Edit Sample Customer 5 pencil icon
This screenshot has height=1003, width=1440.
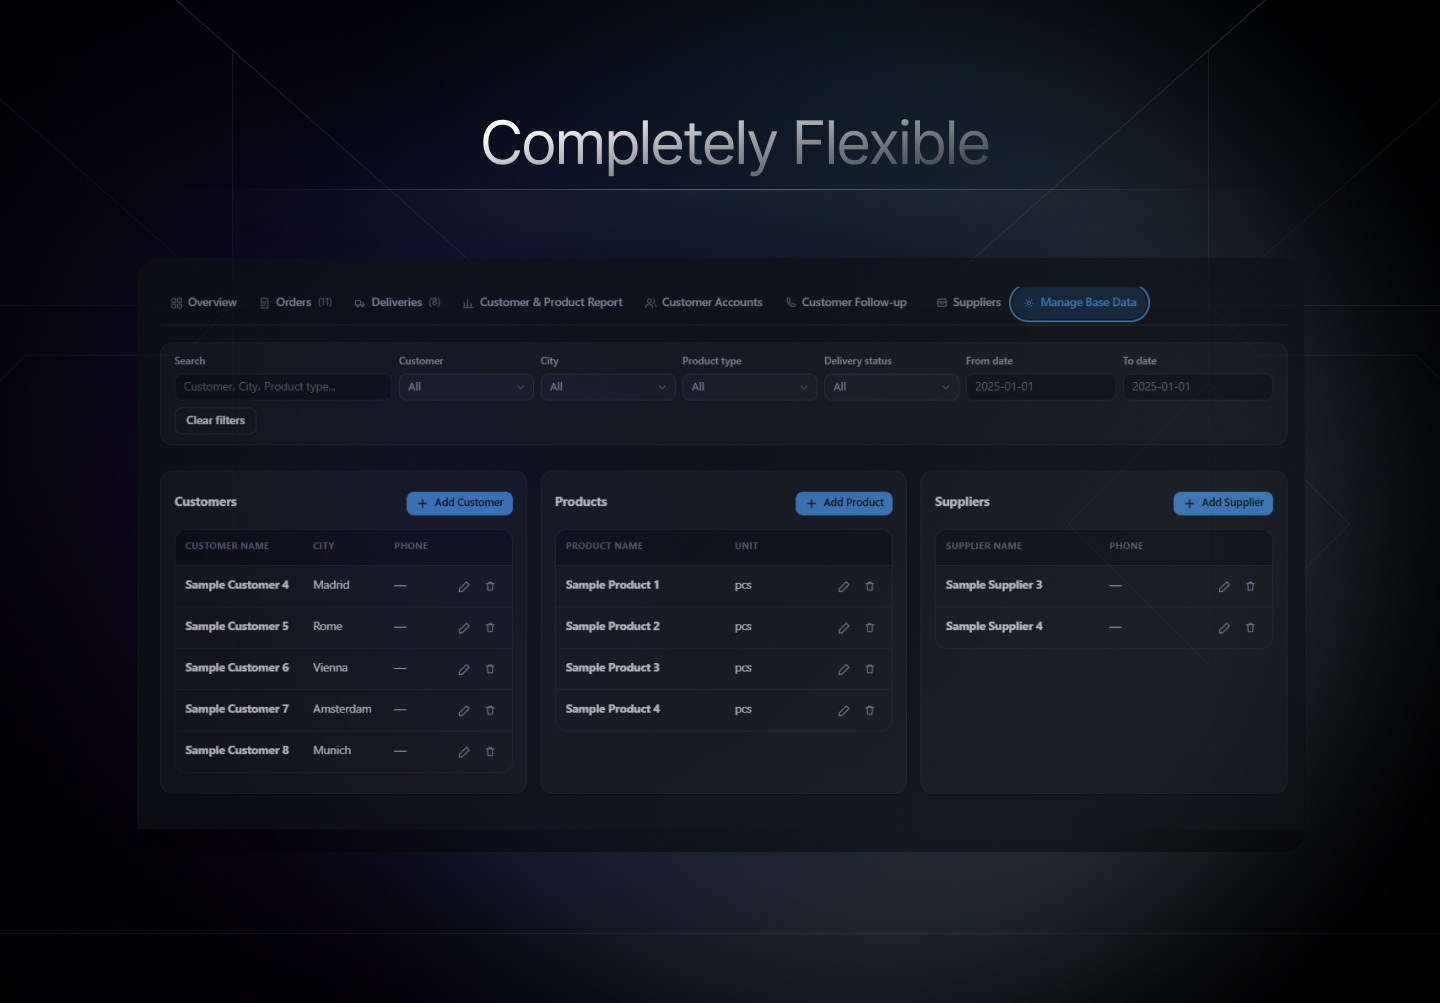click(x=464, y=628)
